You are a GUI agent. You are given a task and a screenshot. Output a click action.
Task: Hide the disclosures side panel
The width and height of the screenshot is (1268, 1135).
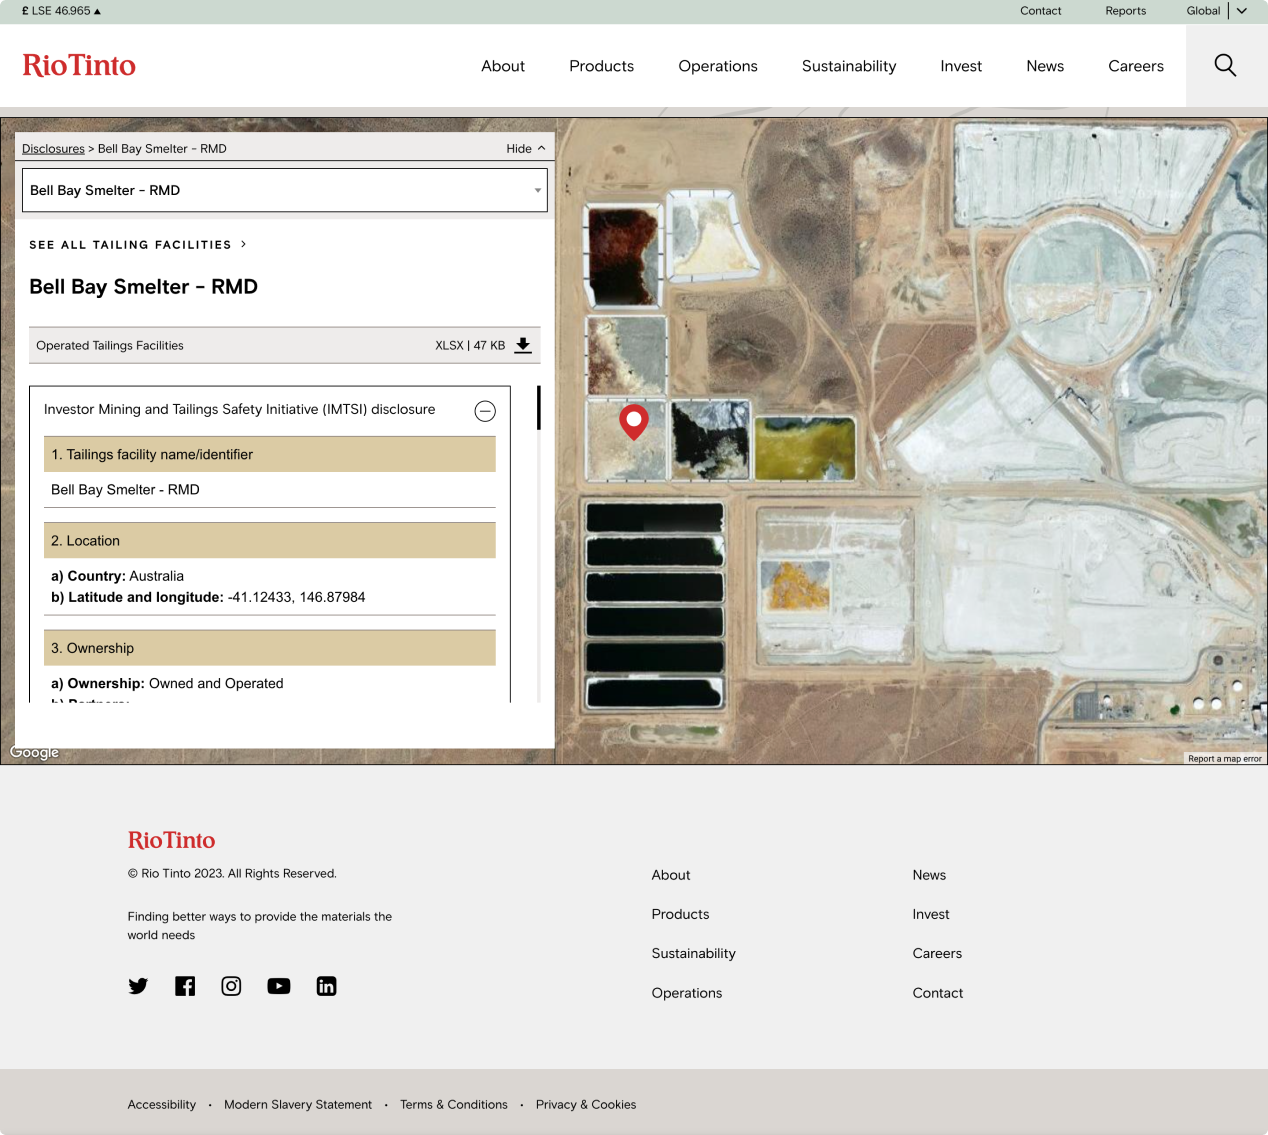[x=526, y=149]
